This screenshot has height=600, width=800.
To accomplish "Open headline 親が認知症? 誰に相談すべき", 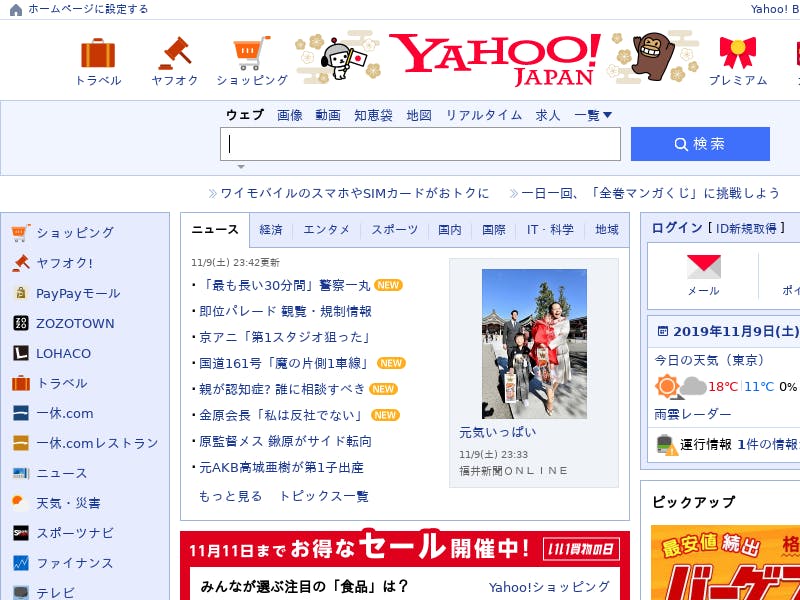I will [x=282, y=389].
